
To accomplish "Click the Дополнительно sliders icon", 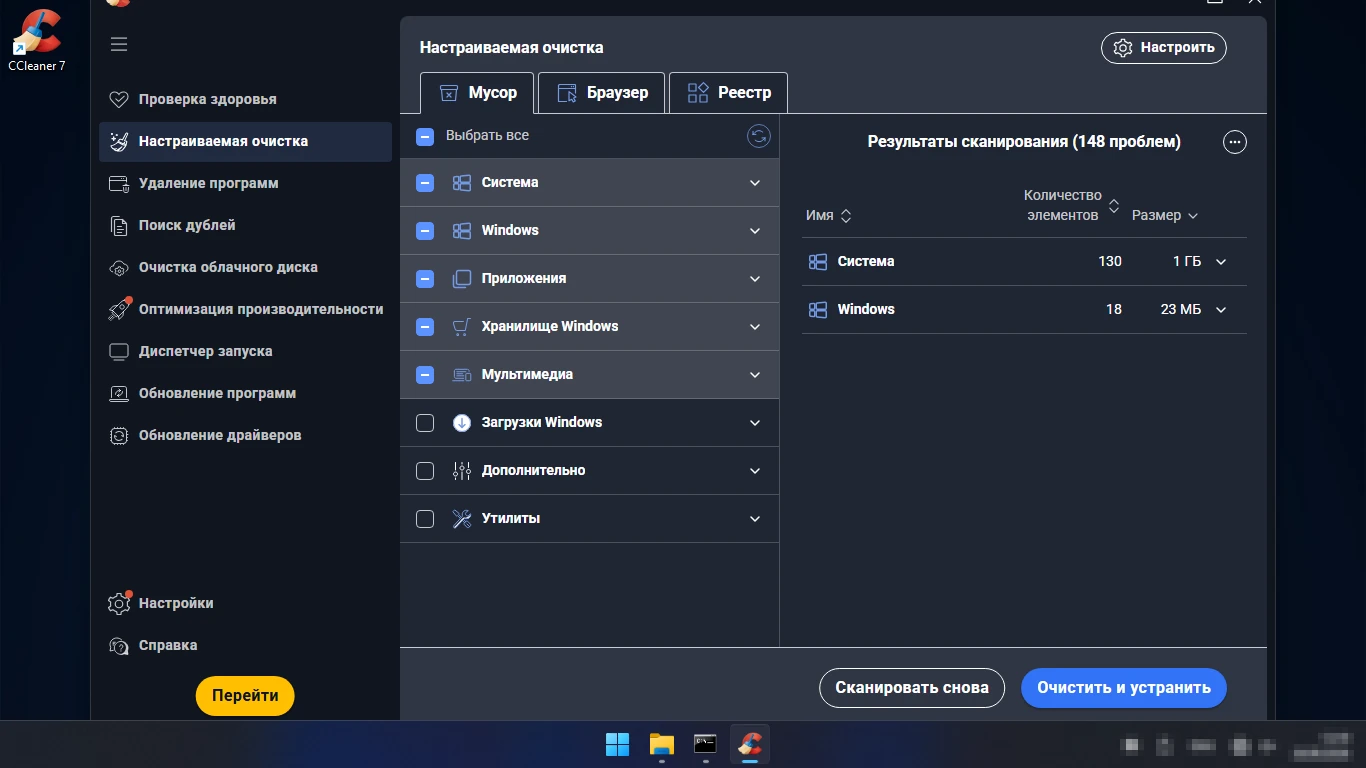I will point(461,470).
